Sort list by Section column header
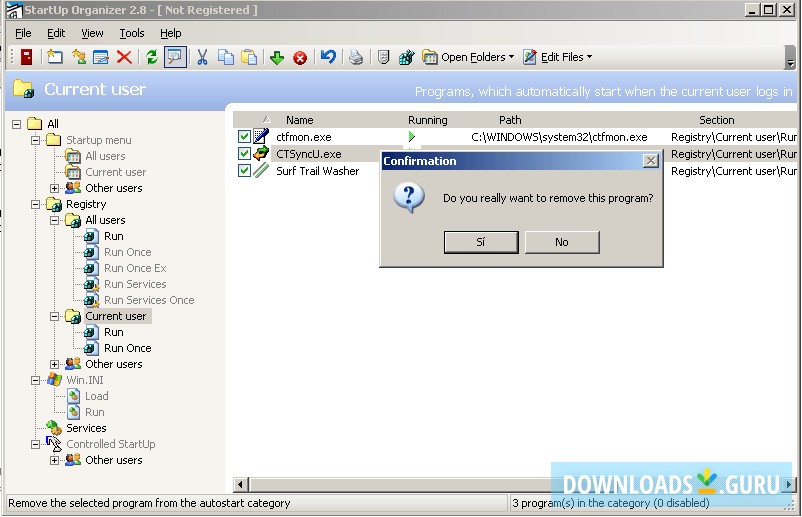Image resolution: width=802 pixels, height=517 pixels. (717, 120)
